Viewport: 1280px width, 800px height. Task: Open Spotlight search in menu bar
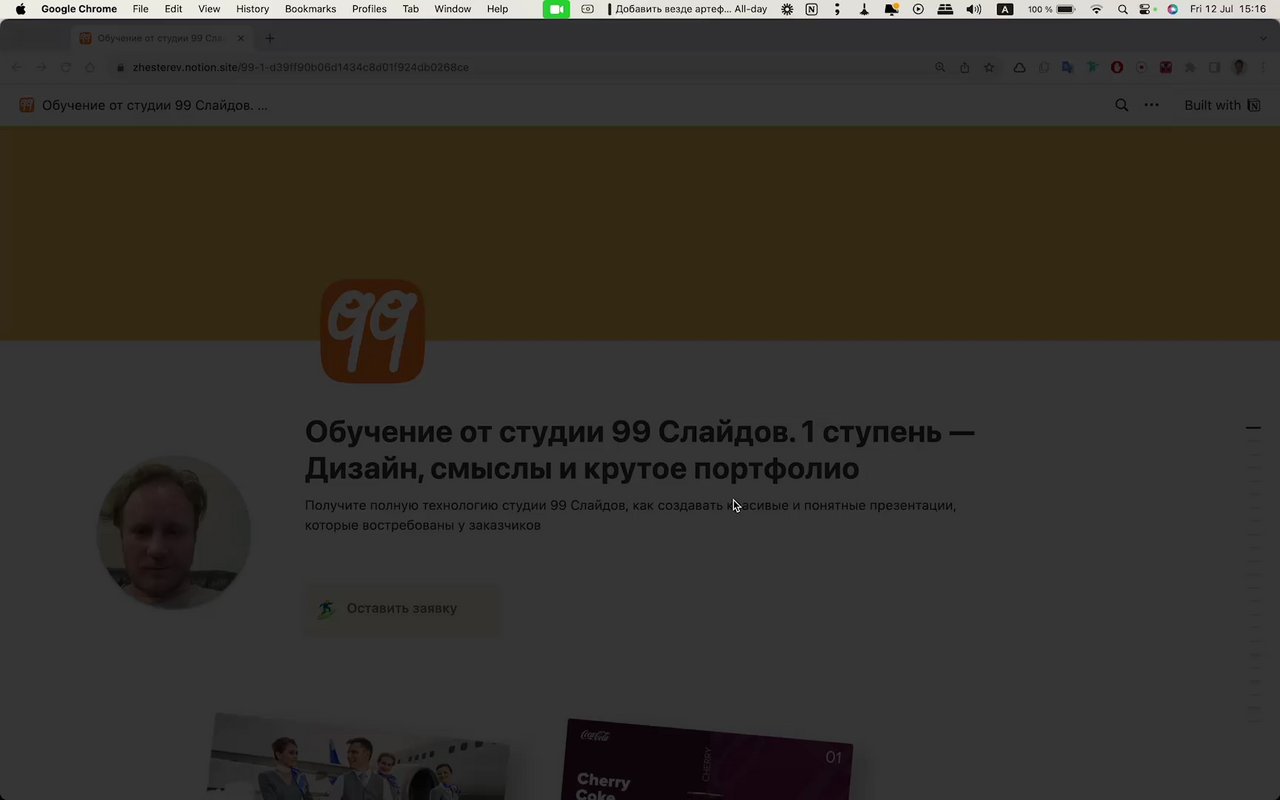click(x=1123, y=9)
